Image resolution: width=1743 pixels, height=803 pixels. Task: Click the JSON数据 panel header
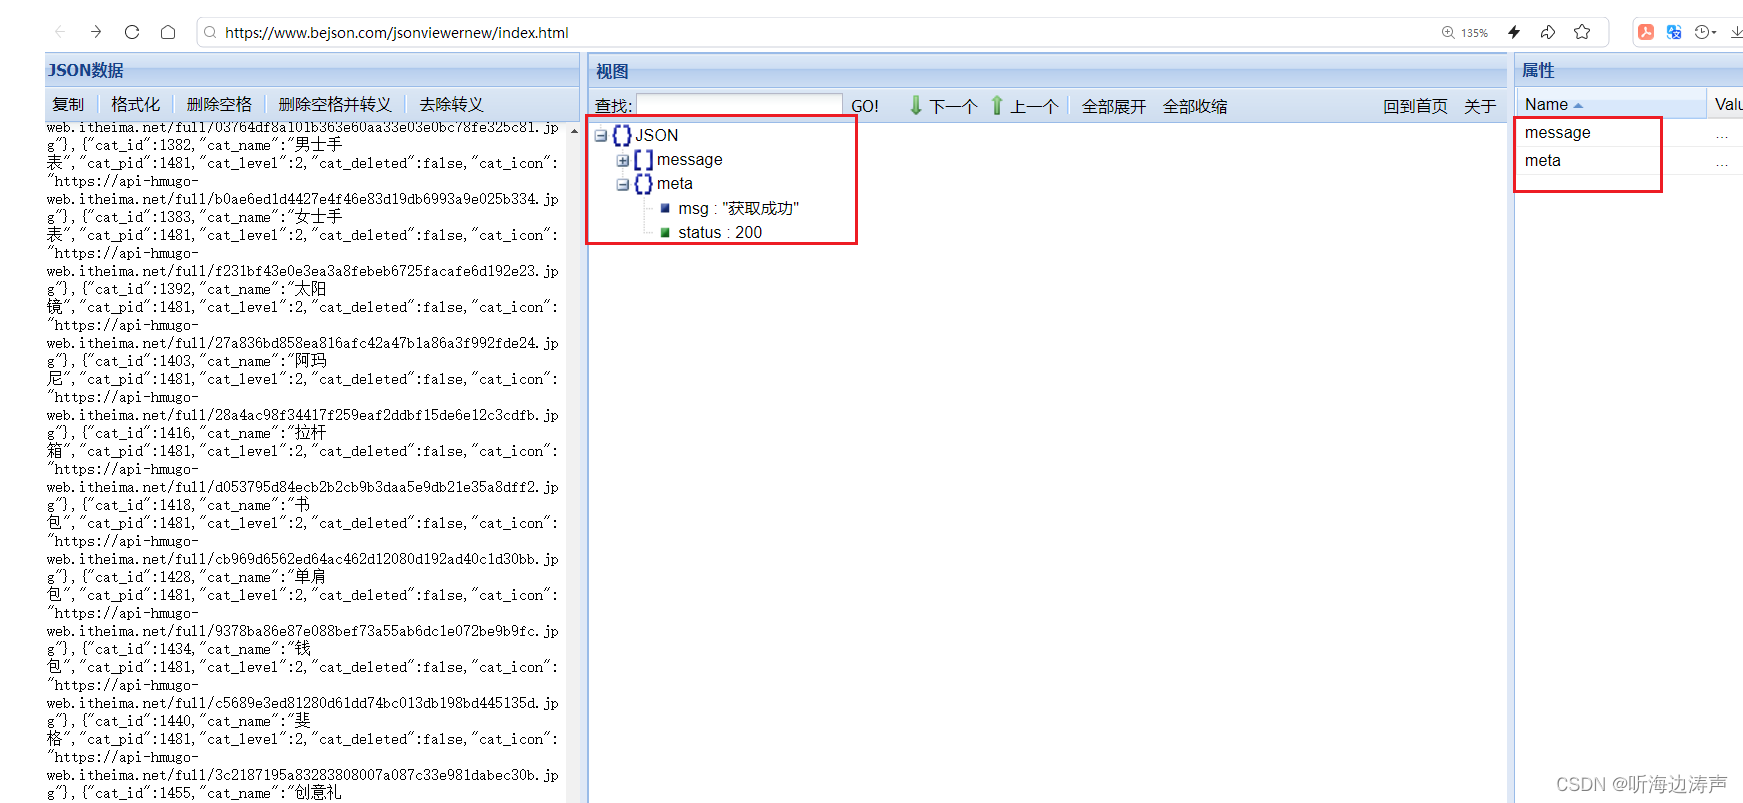pos(312,70)
